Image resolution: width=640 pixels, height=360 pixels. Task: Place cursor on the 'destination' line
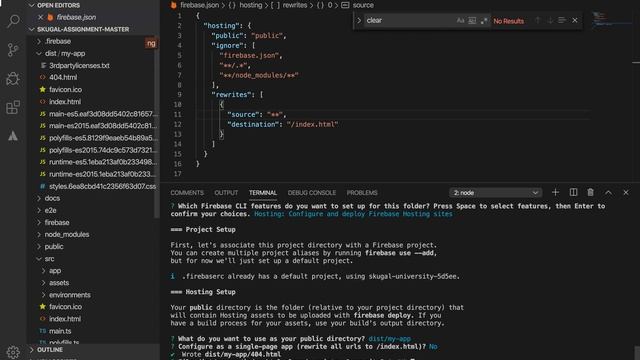click(282, 124)
